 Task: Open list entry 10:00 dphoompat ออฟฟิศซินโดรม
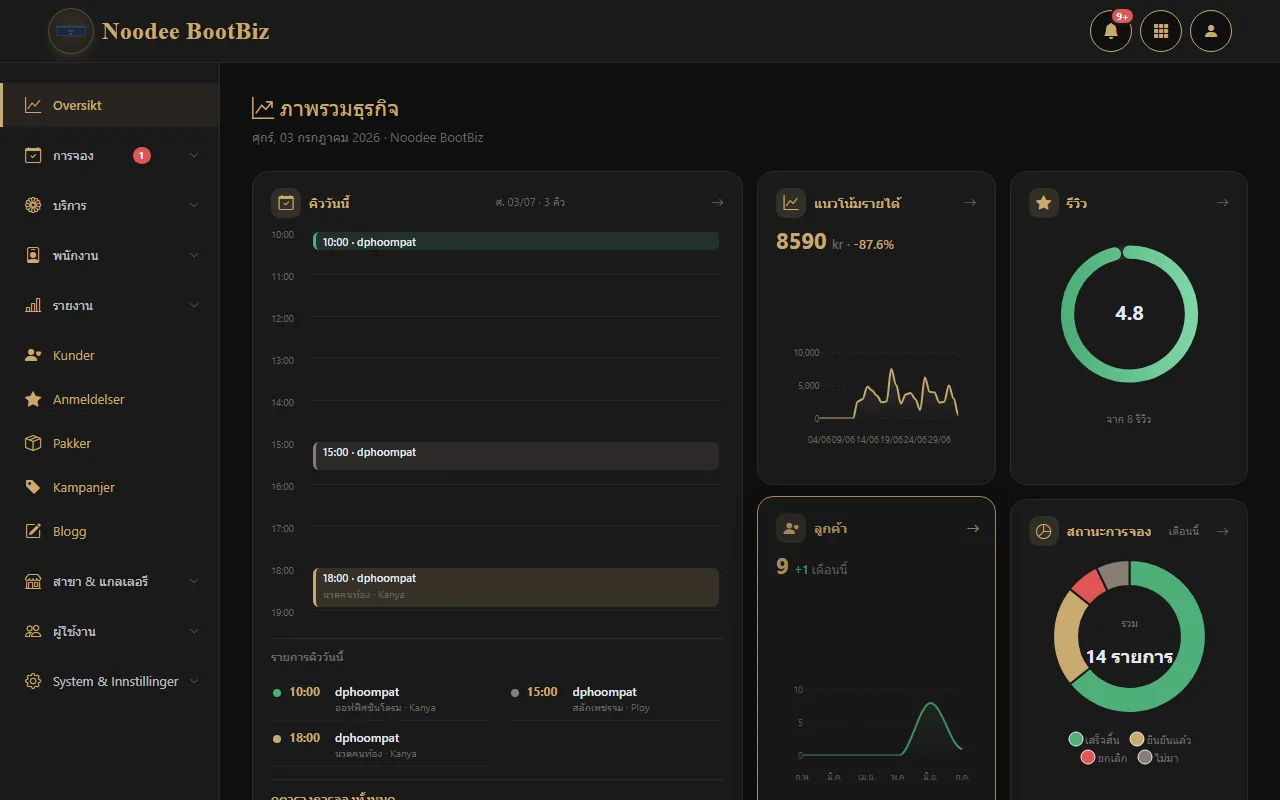(380, 699)
